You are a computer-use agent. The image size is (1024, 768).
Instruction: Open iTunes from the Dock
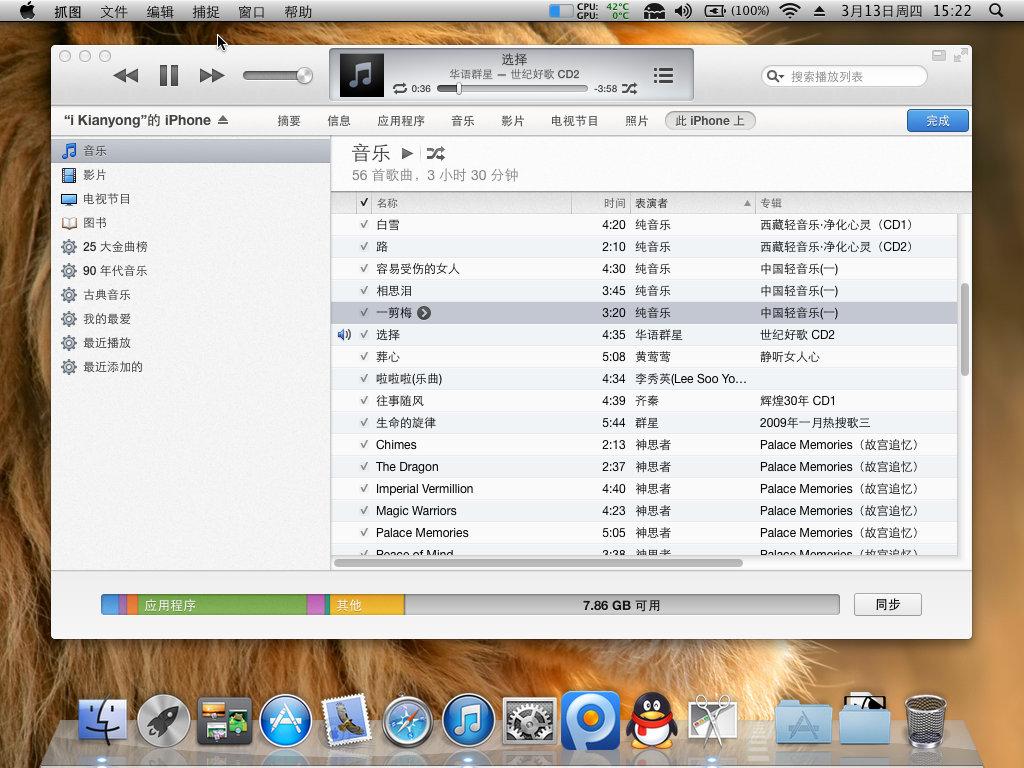pyautogui.click(x=468, y=720)
